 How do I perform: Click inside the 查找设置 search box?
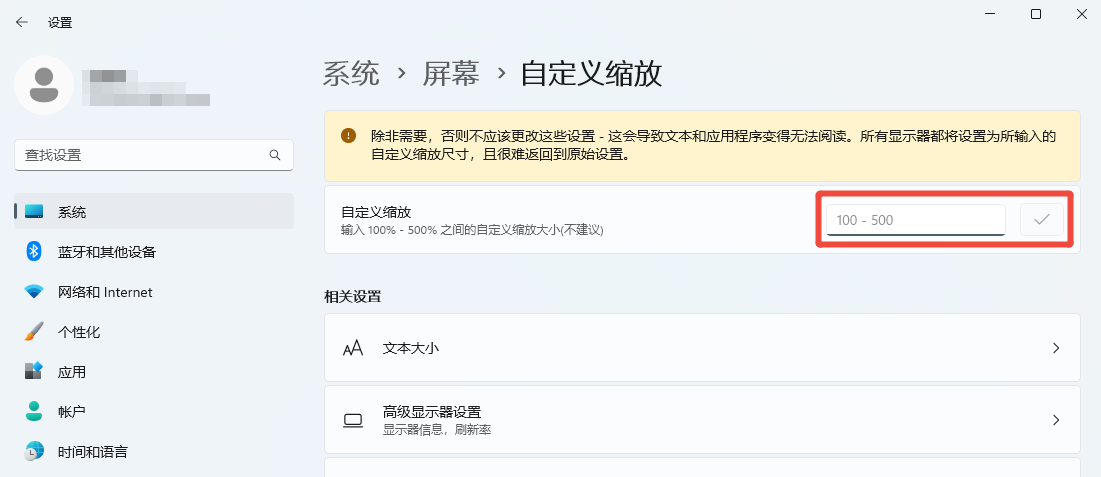pyautogui.click(x=140, y=155)
